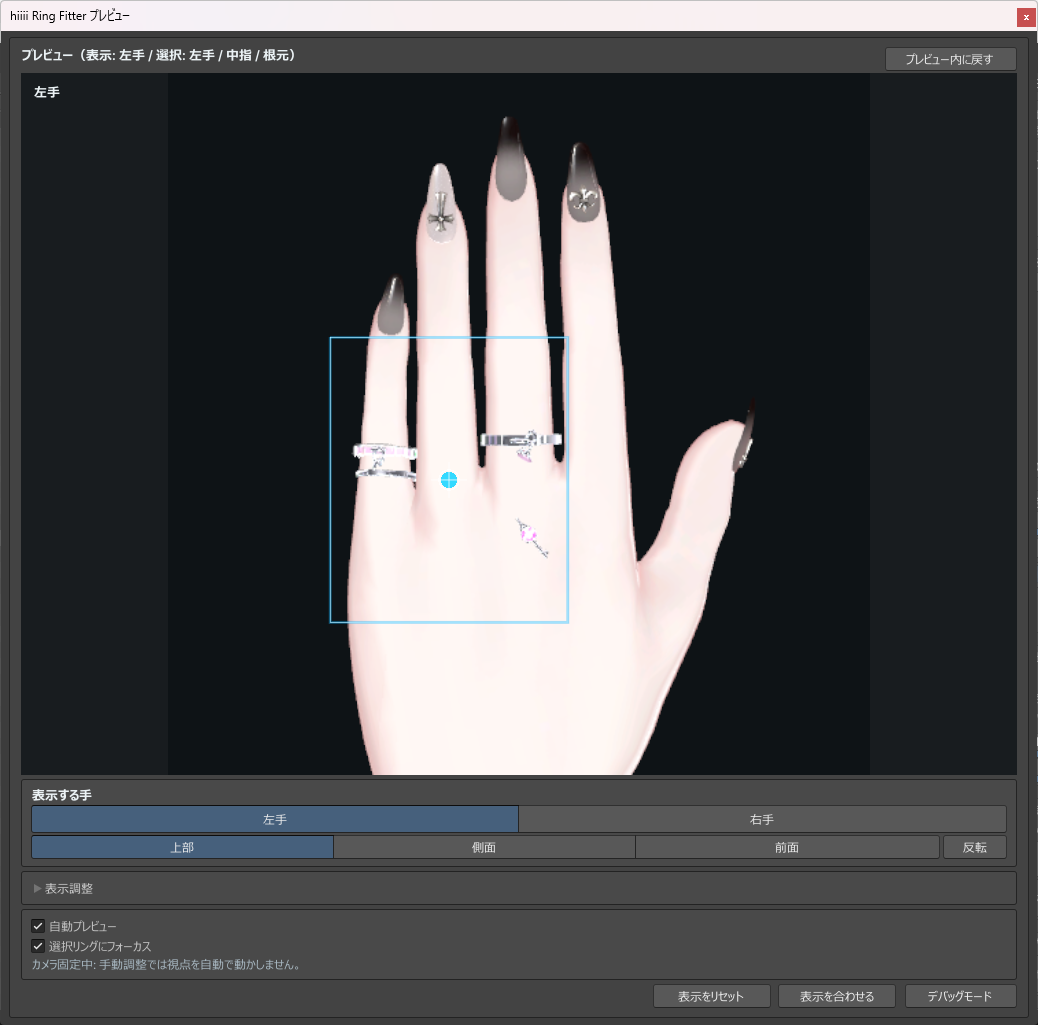Select the 左手 hand button
The width and height of the screenshot is (1038, 1025).
click(x=275, y=819)
